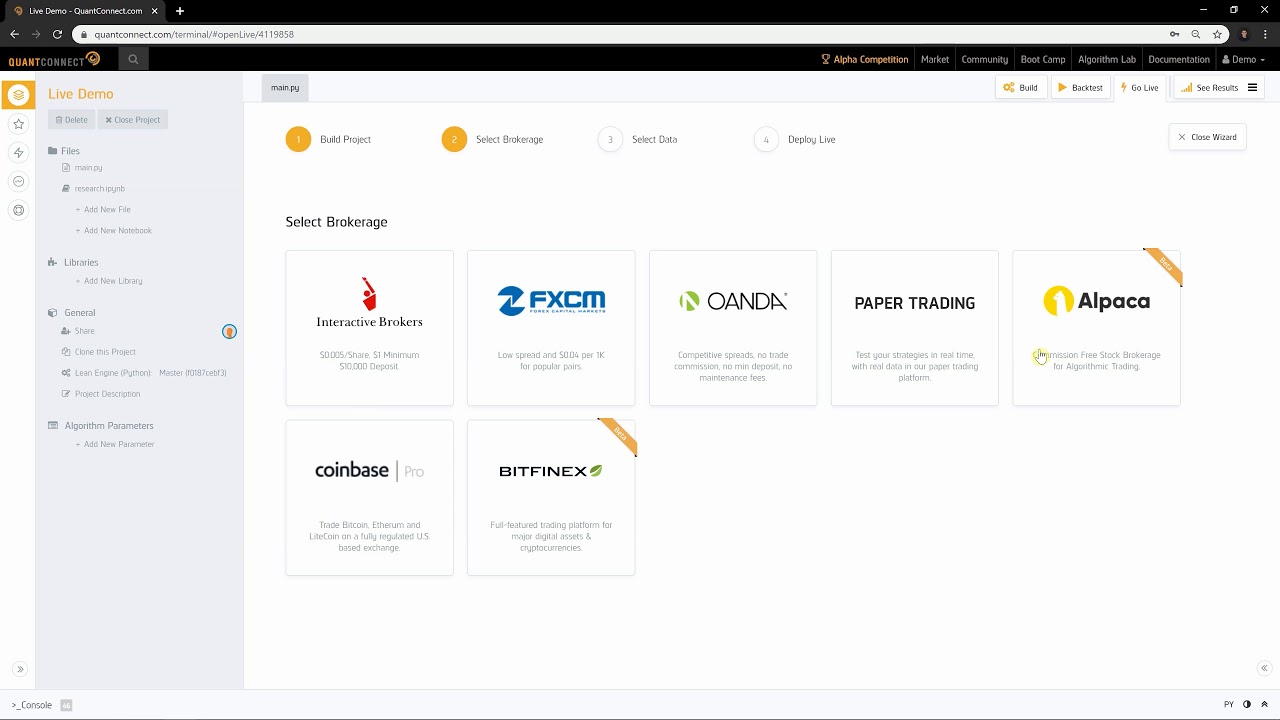Bookmark page with browser star icon
This screenshot has width=1280, height=720.
1217,34
